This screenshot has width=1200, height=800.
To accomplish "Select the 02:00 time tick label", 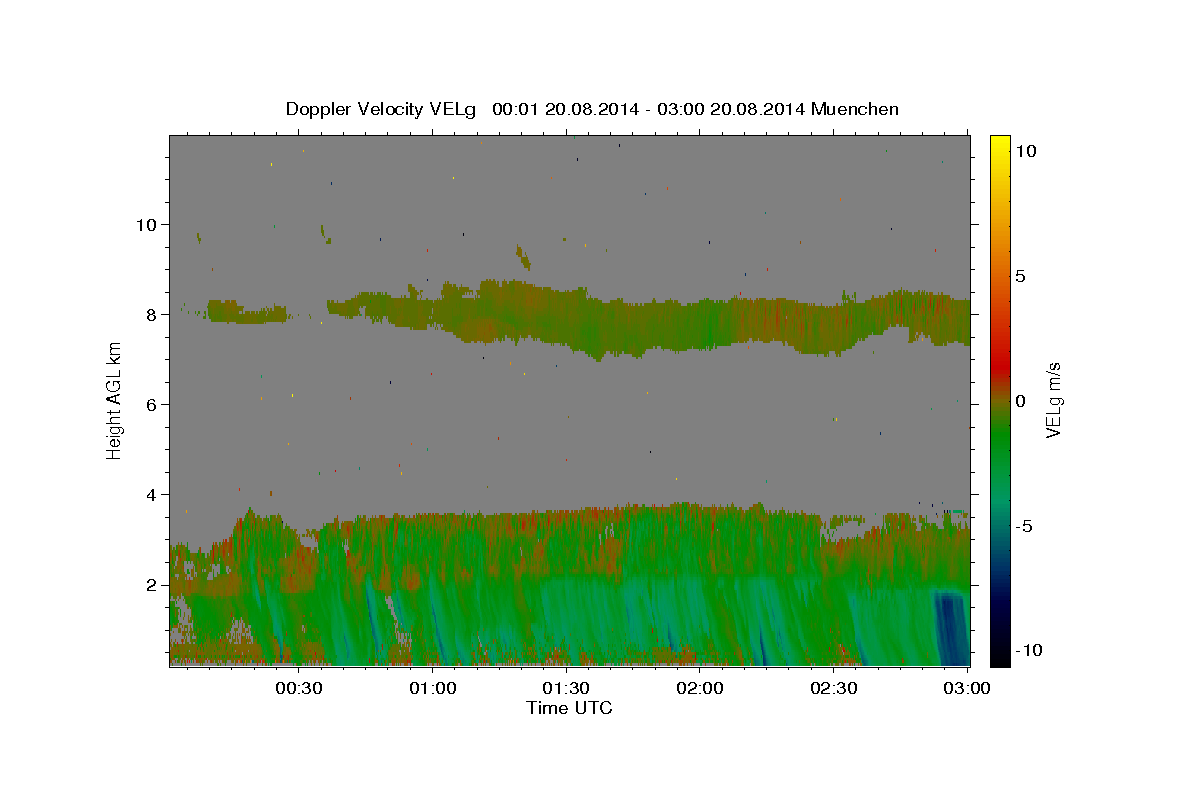I will coord(700,689).
